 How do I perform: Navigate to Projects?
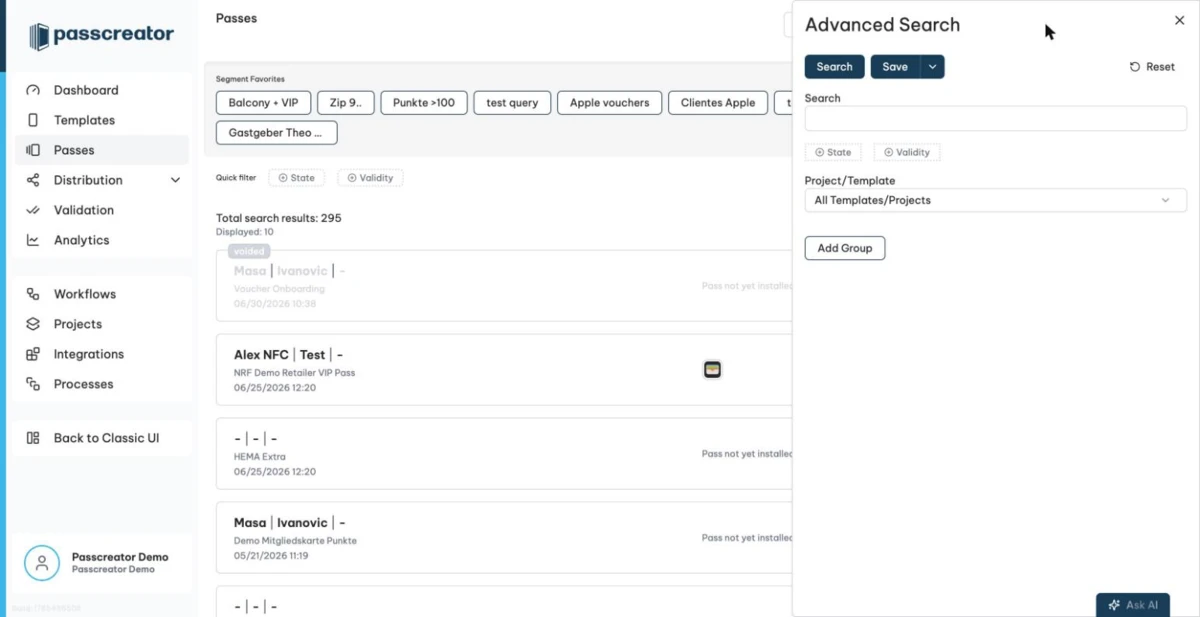coord(78,324)
